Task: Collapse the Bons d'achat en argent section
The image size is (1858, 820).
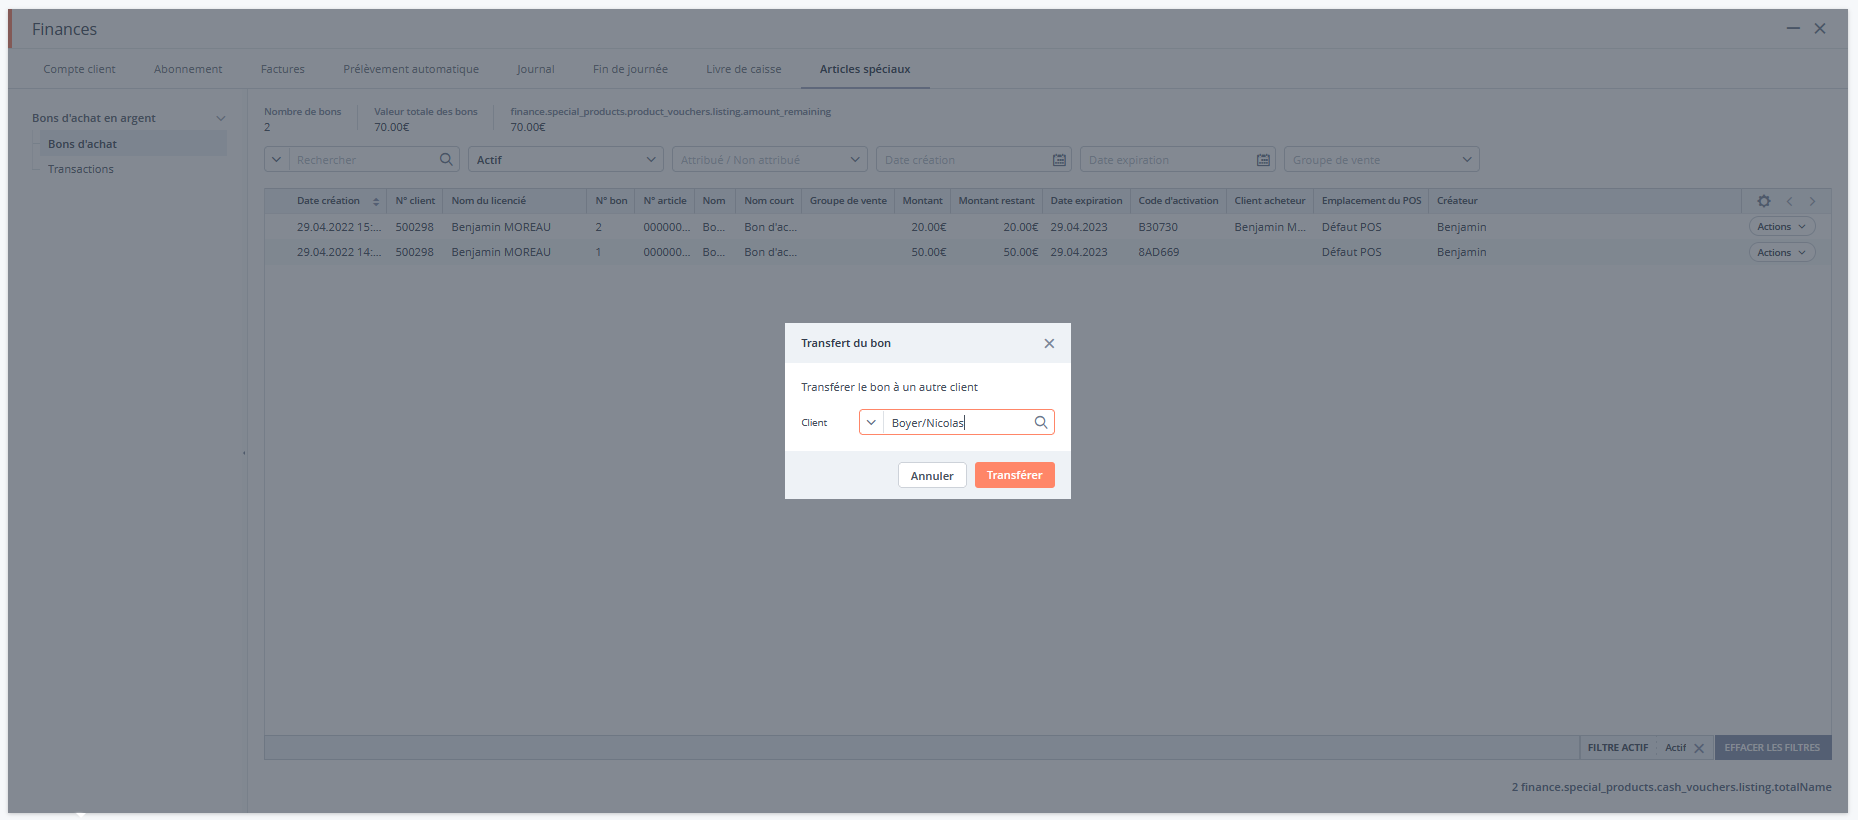Action: pos(221,118)
